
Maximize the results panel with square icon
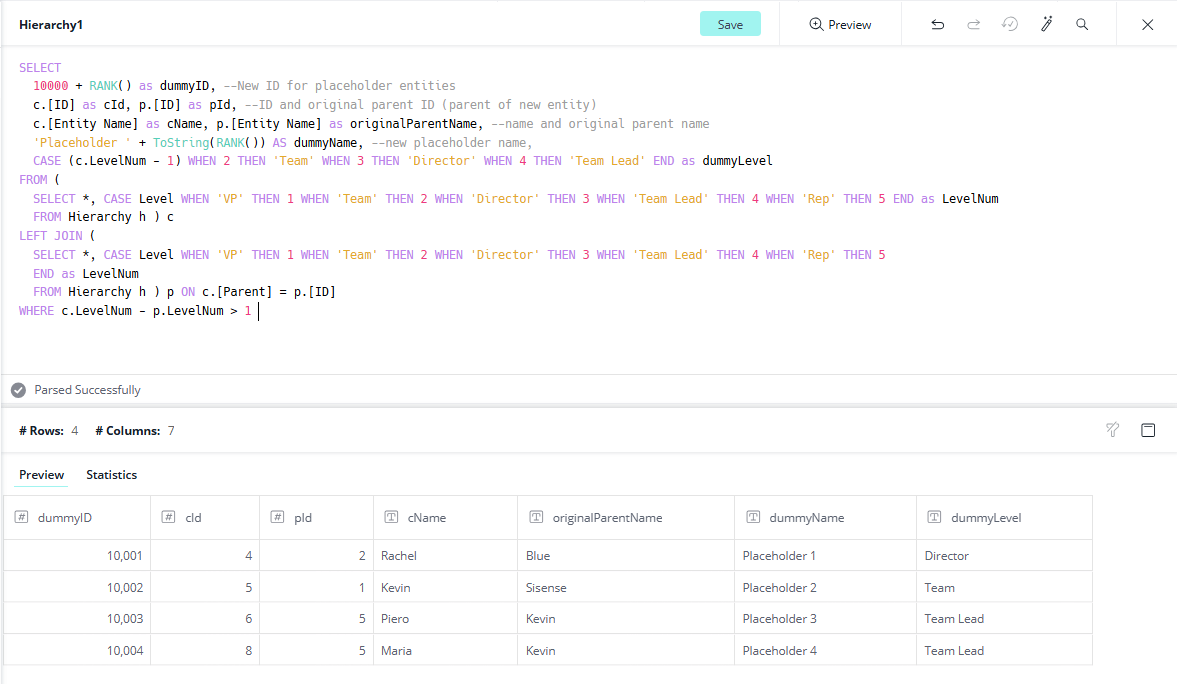[1148, 430]
